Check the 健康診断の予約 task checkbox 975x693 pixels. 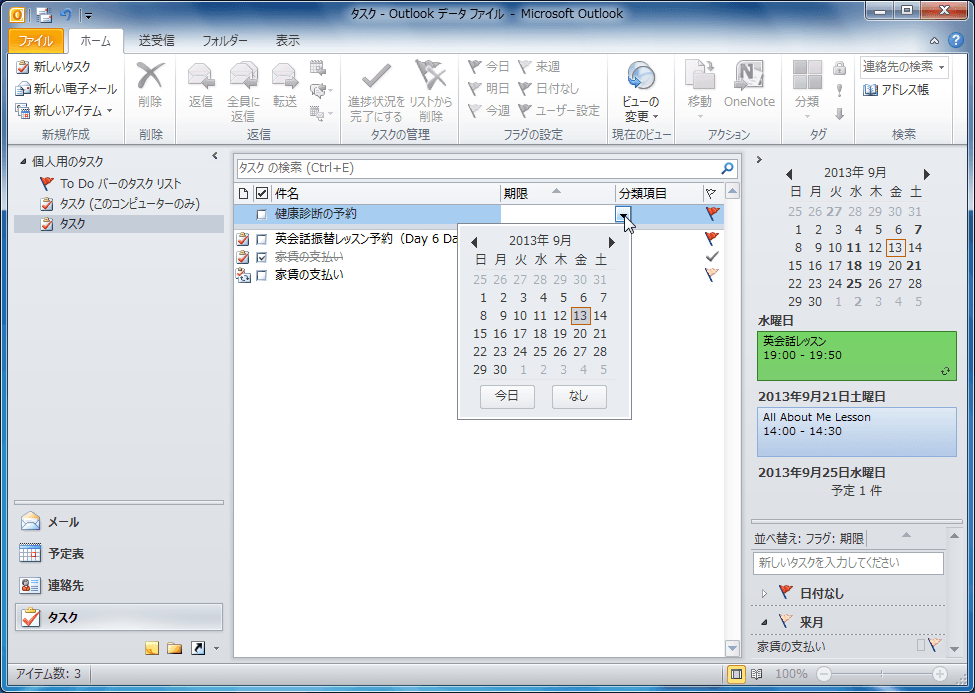261,215
